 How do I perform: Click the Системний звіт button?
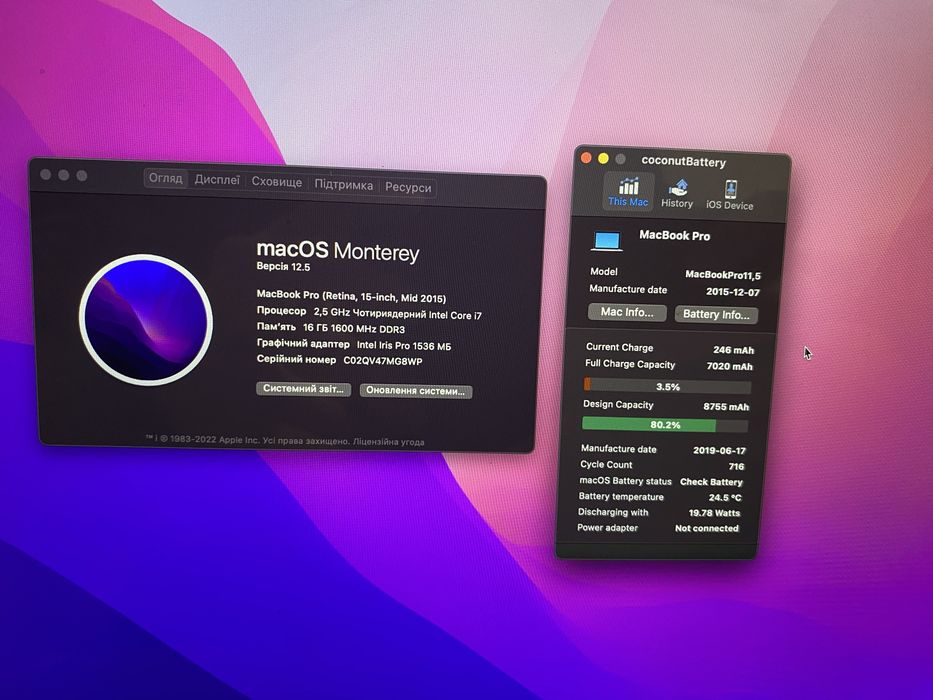pyautogui.click(x=303, y=389)
